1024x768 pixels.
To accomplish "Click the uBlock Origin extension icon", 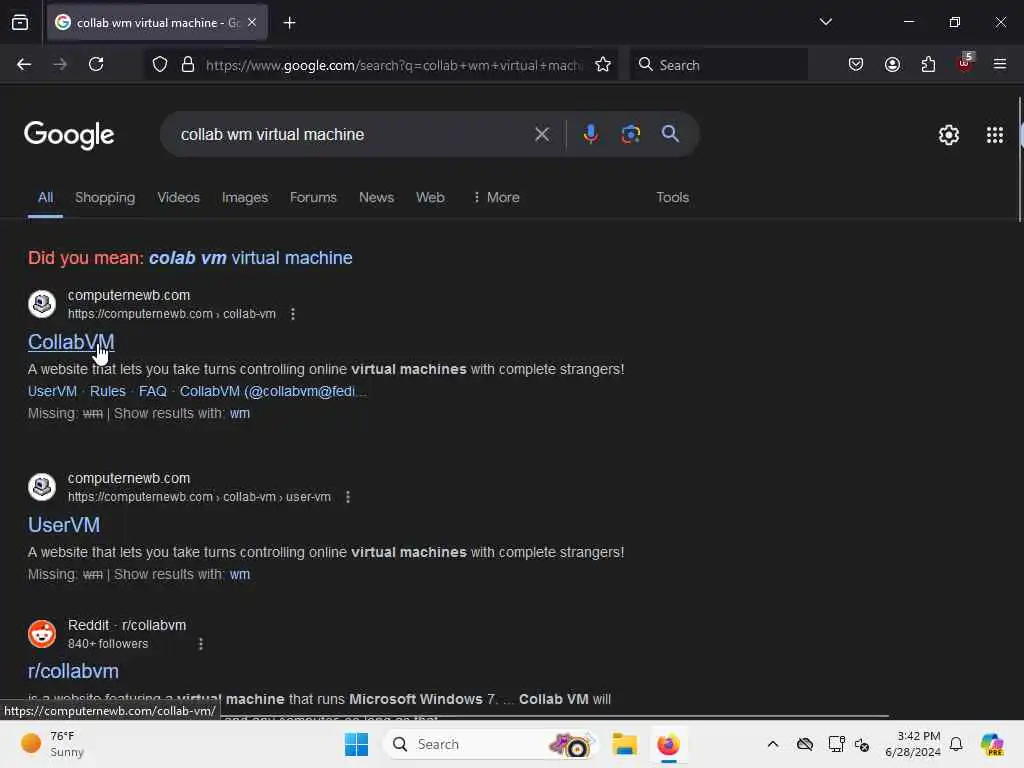I will tap(965, 63).
